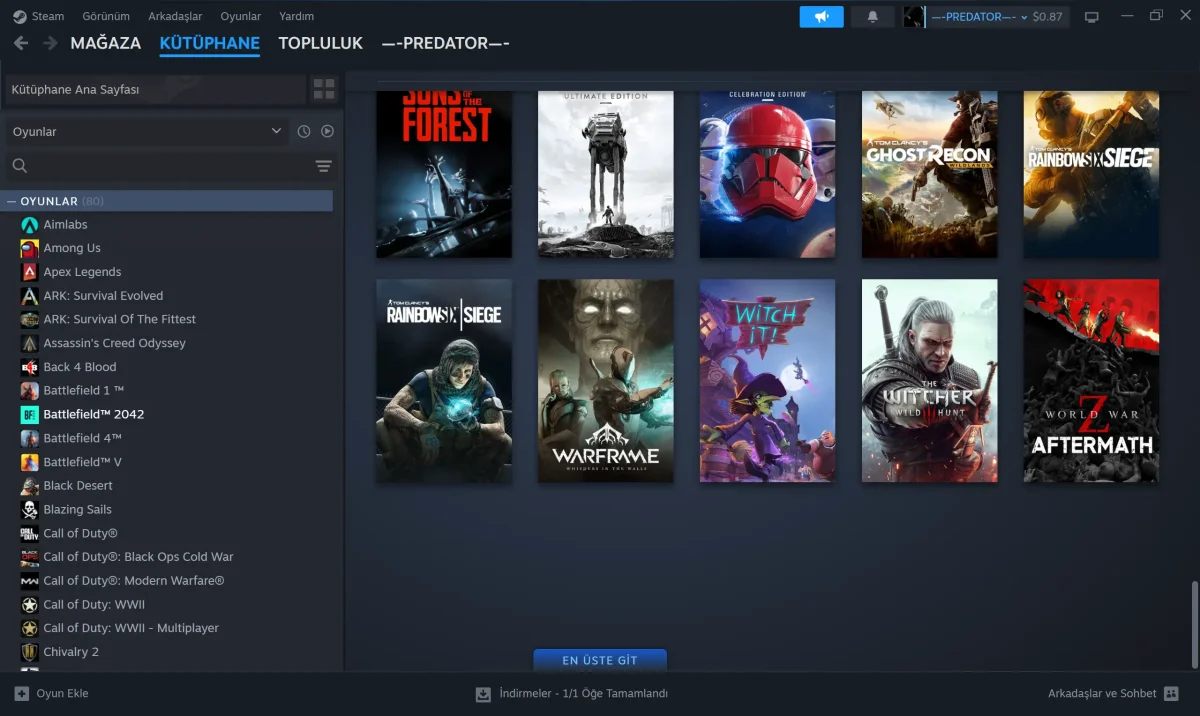The width and height of the screenshot is (1200, 716).
Task: Click the Big Picture screen icon
Action: [x=1091, y=16]
